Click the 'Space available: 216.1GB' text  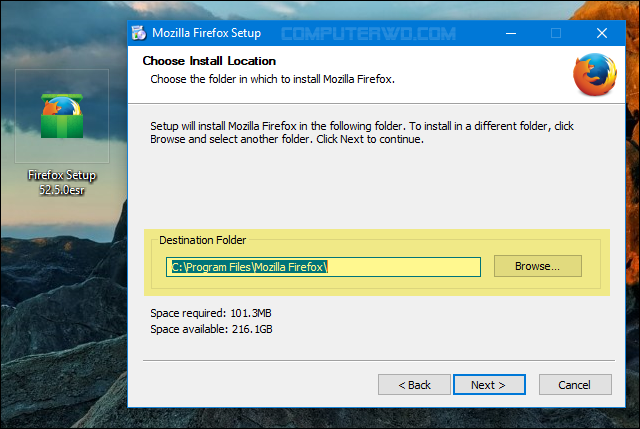coord(211,329)
